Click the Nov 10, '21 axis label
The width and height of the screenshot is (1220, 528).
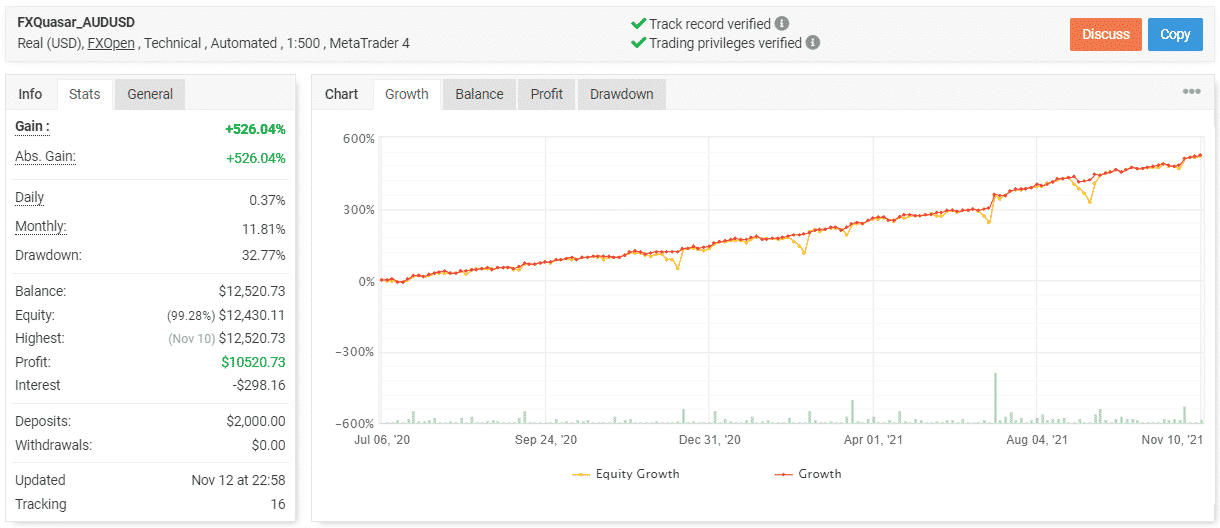1174,439
